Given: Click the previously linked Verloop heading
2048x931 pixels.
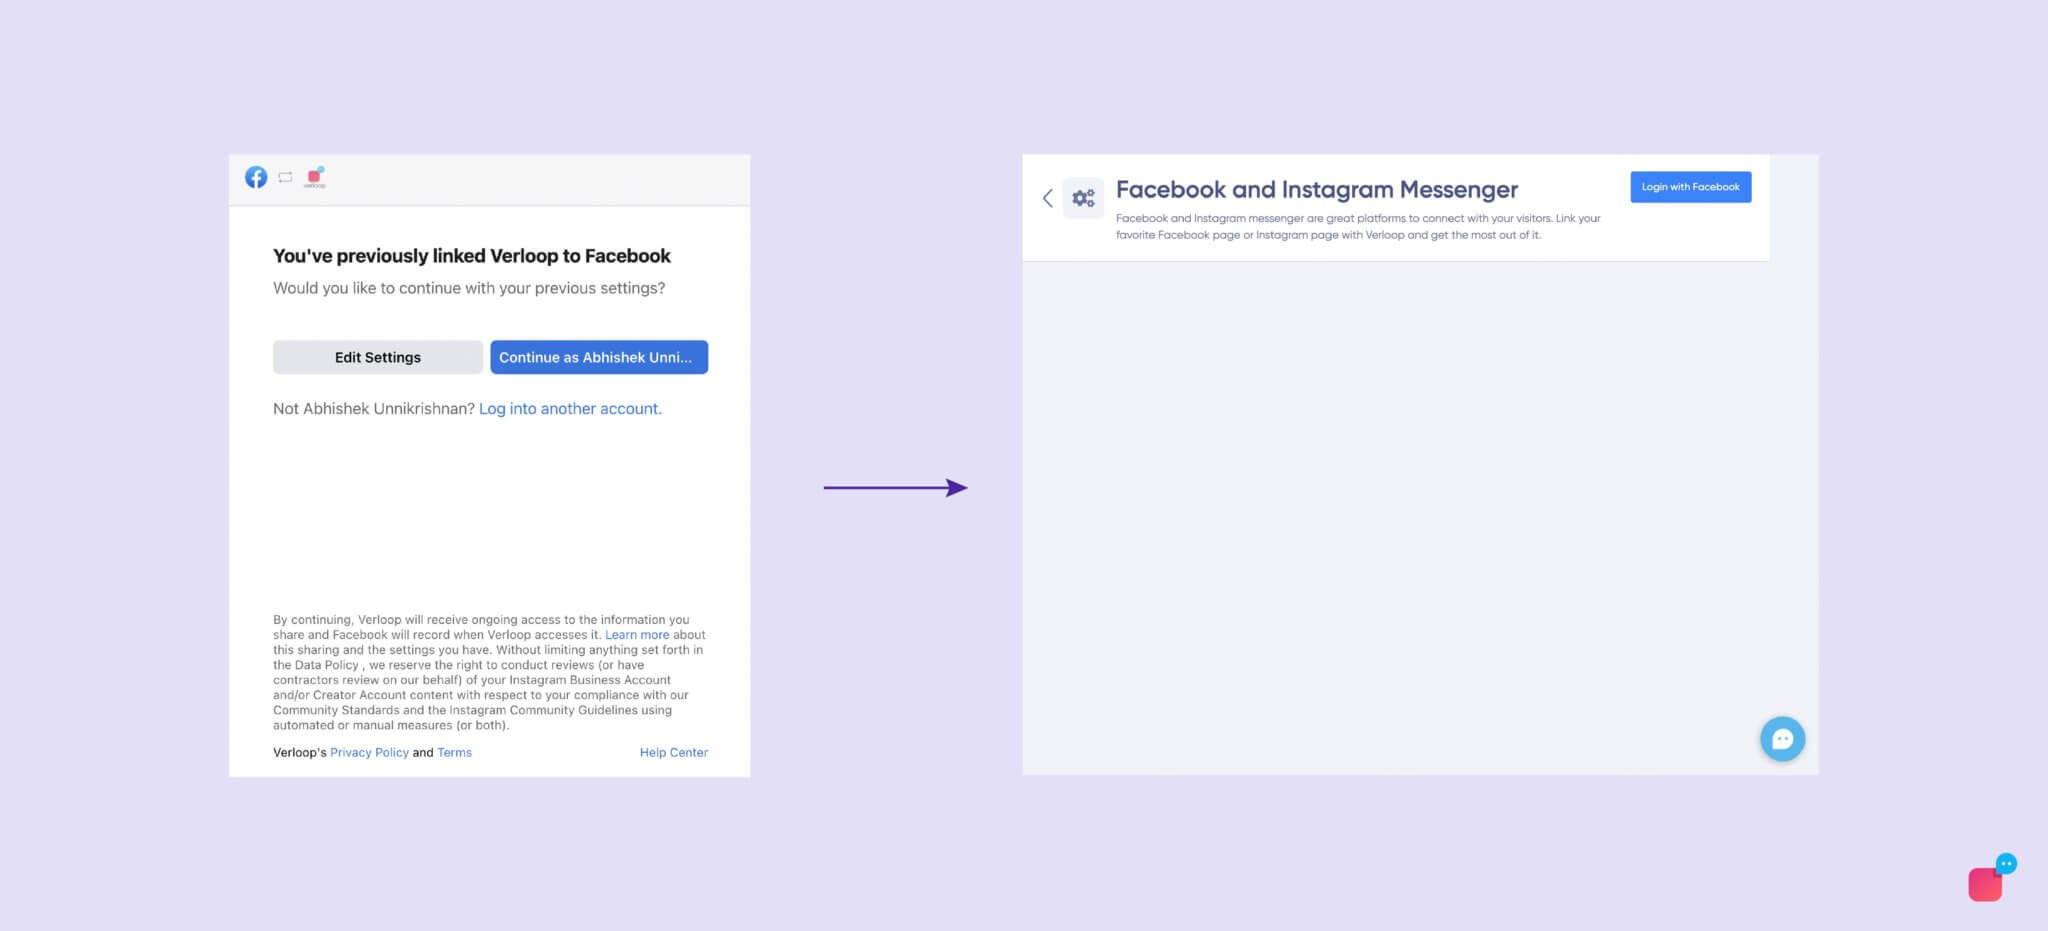Looking at the screenshot, I should click(471, 256).
